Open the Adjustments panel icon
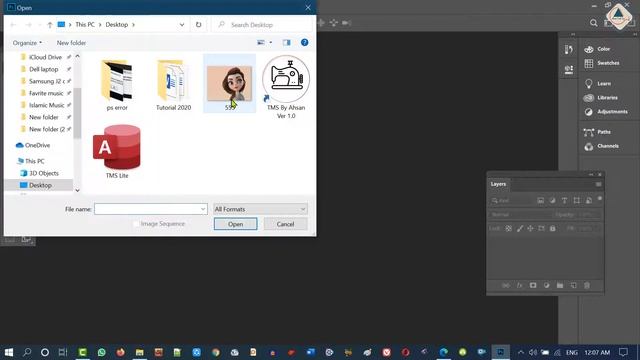Image resolution: width=640 pixels, height=360 pixels. tap(589, 112)
